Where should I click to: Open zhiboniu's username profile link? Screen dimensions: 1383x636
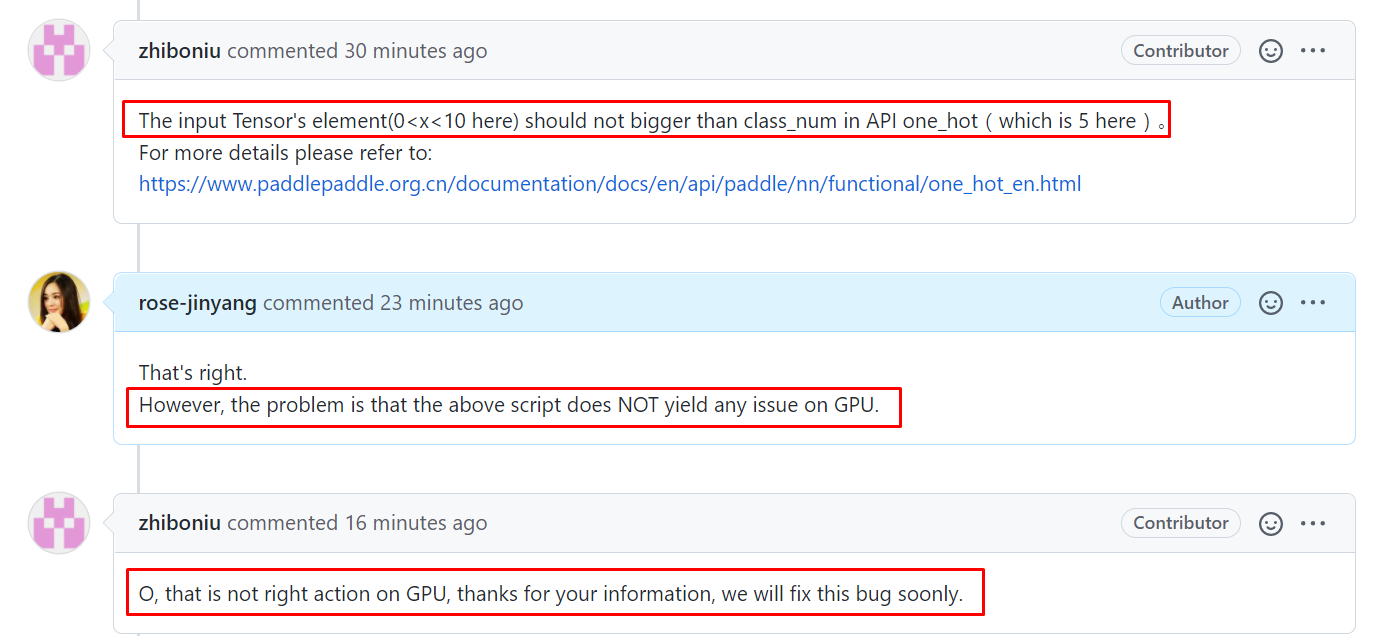pos(180,50)
